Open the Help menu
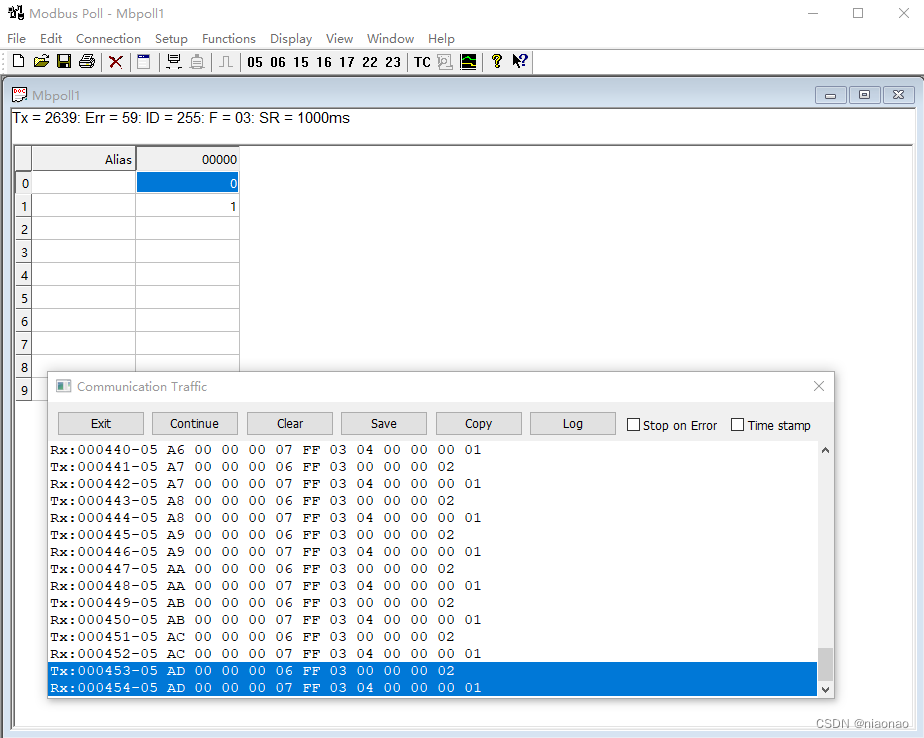The image size is (924, 738). (x=441, y=39)
